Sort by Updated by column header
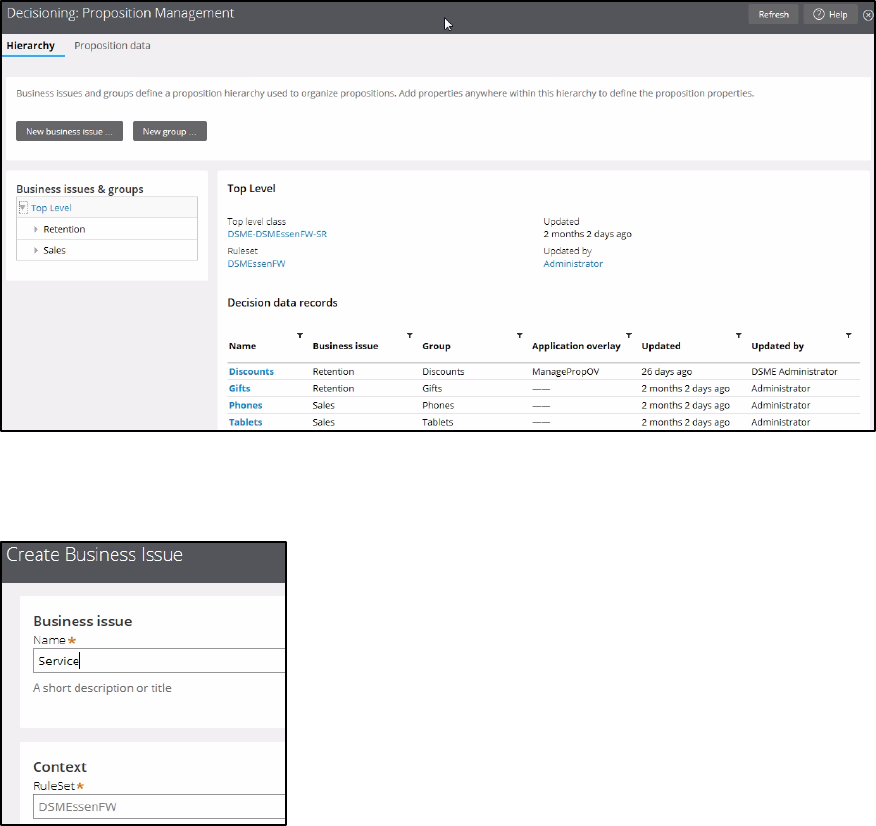The height and width of the screenshot is (826, 876). click(778, 346)
